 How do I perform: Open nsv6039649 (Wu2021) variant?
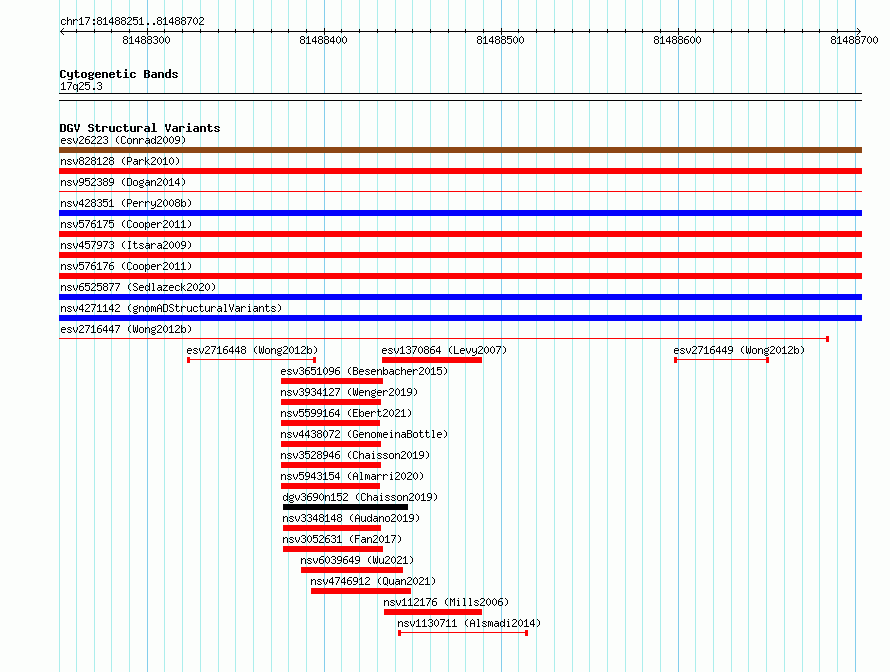[x=357, y=560]
